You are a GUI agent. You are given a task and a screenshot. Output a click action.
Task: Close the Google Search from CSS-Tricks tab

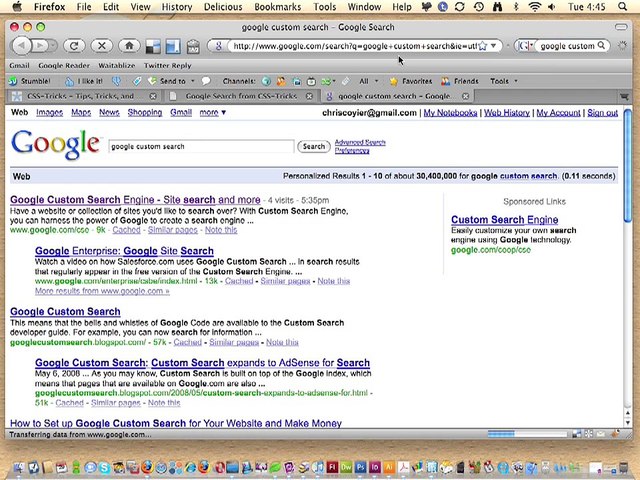309,96
